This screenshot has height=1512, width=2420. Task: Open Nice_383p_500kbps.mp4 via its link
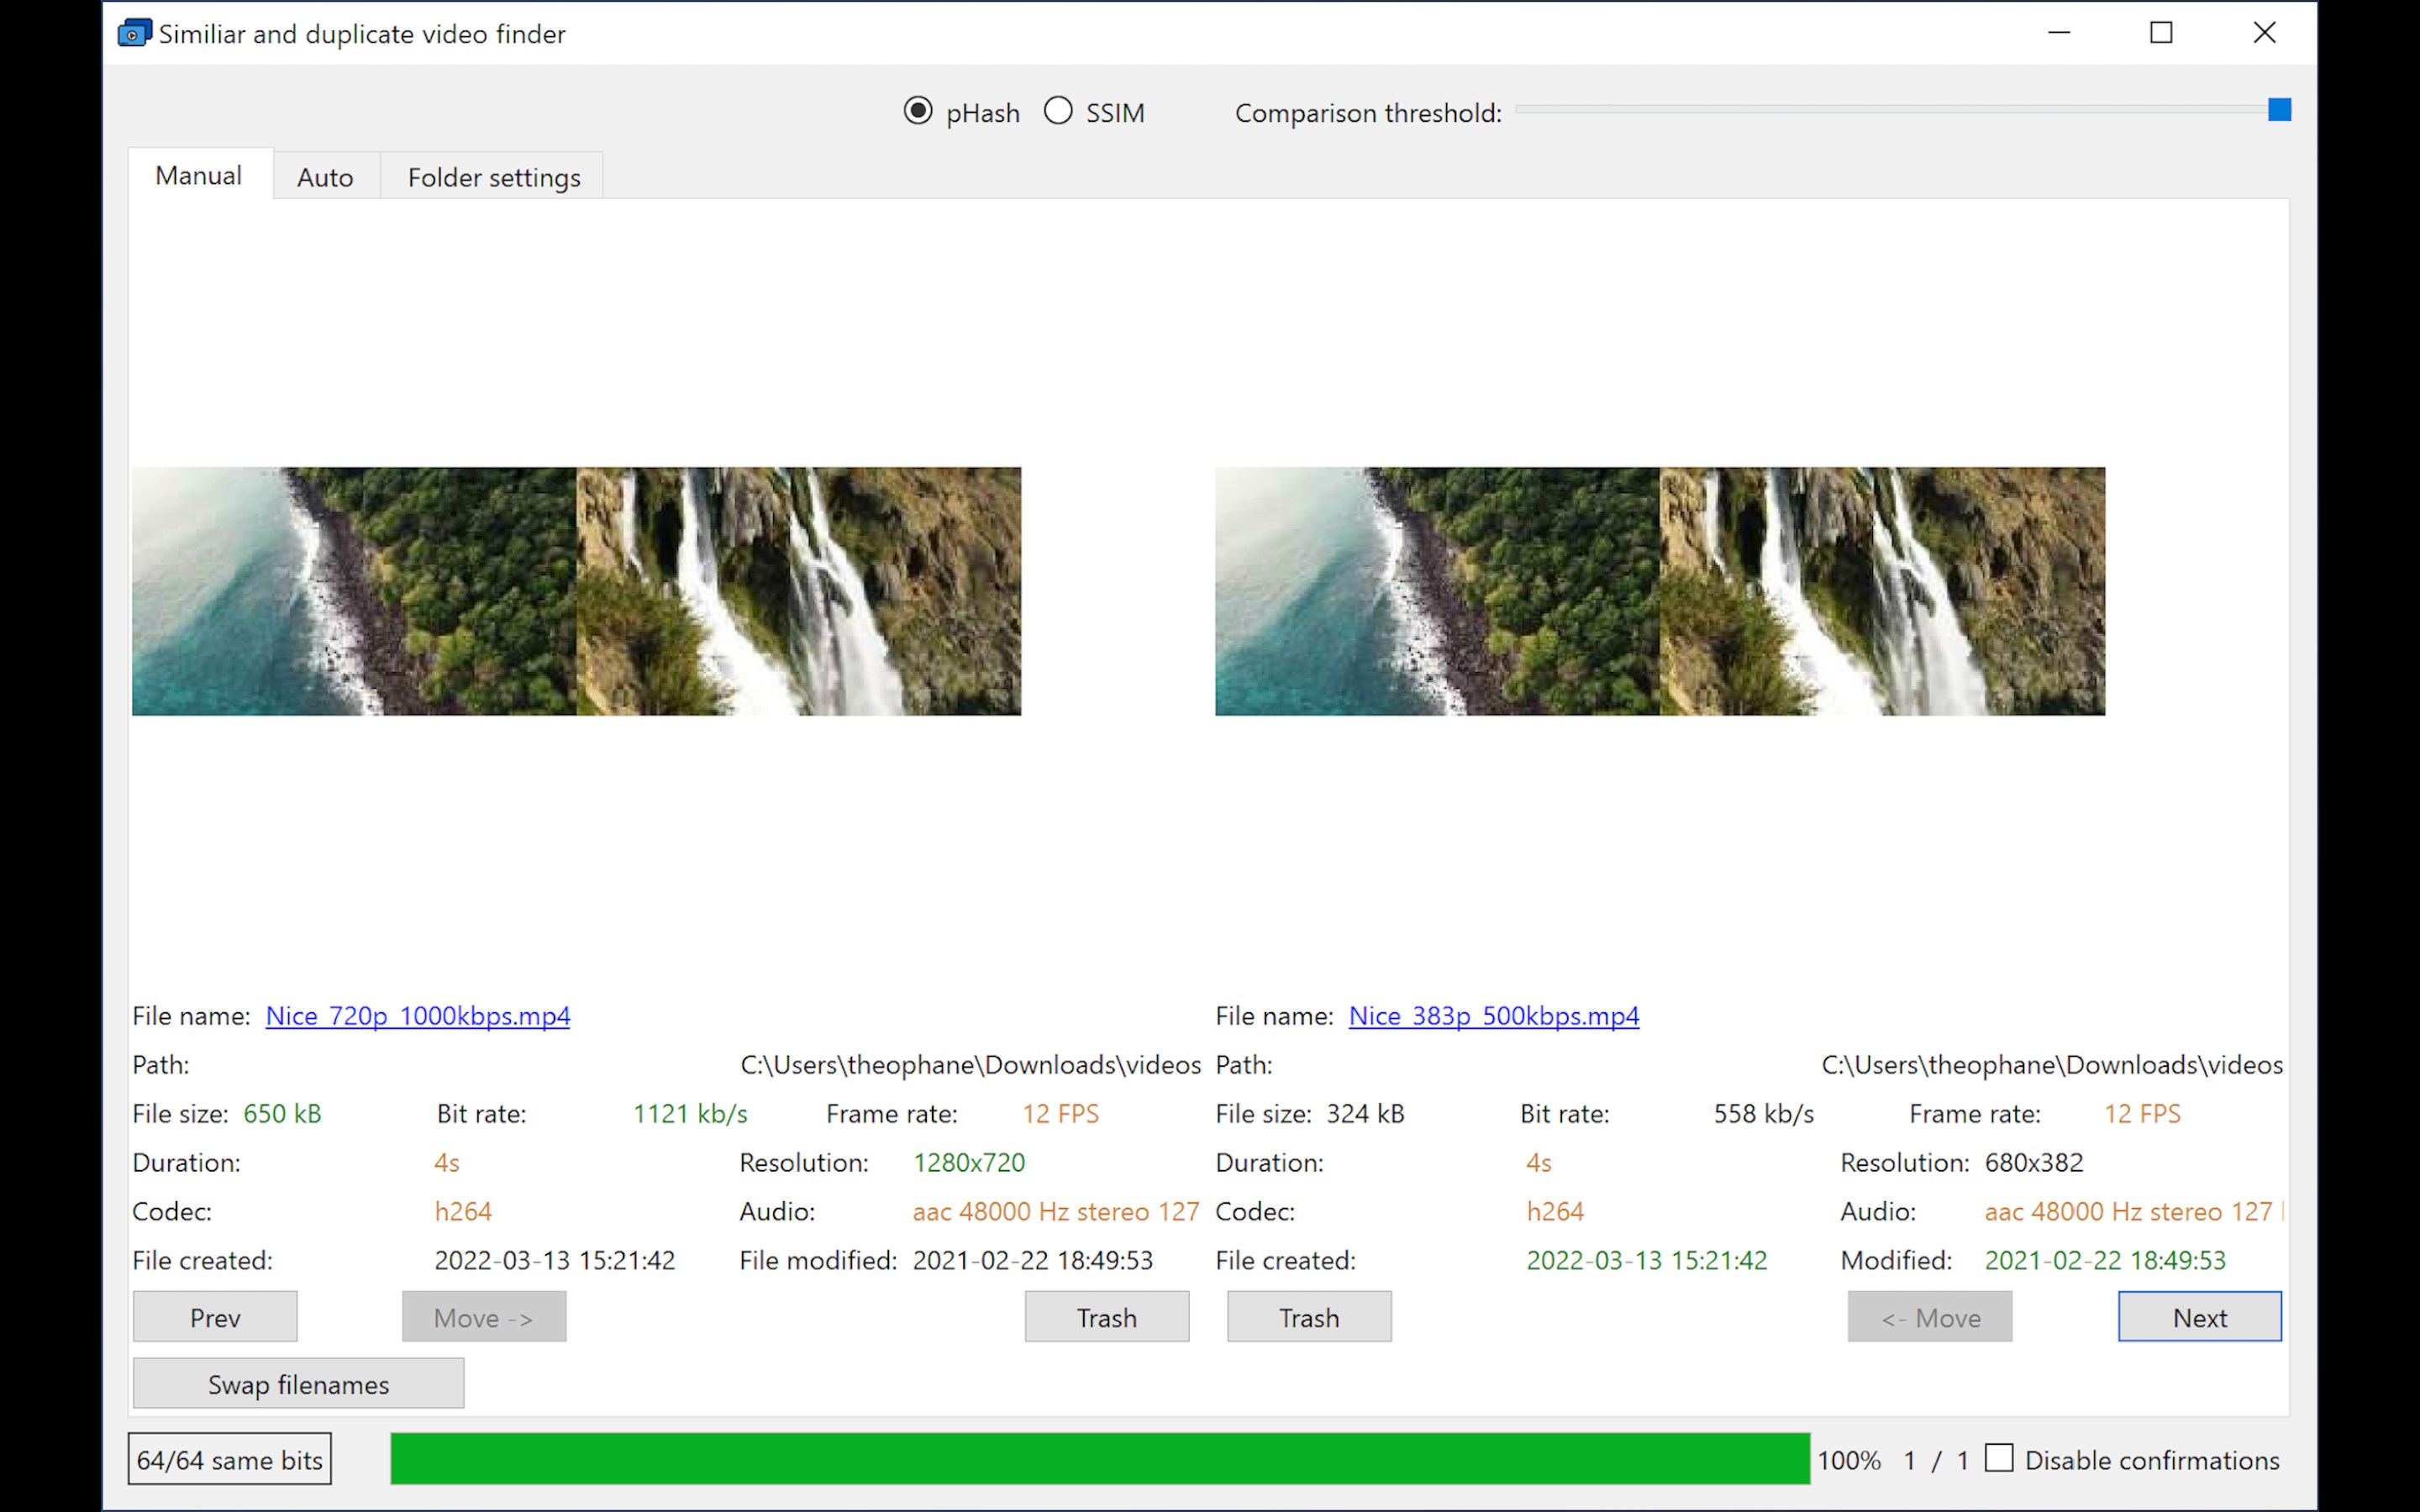pos(1494,1016)
